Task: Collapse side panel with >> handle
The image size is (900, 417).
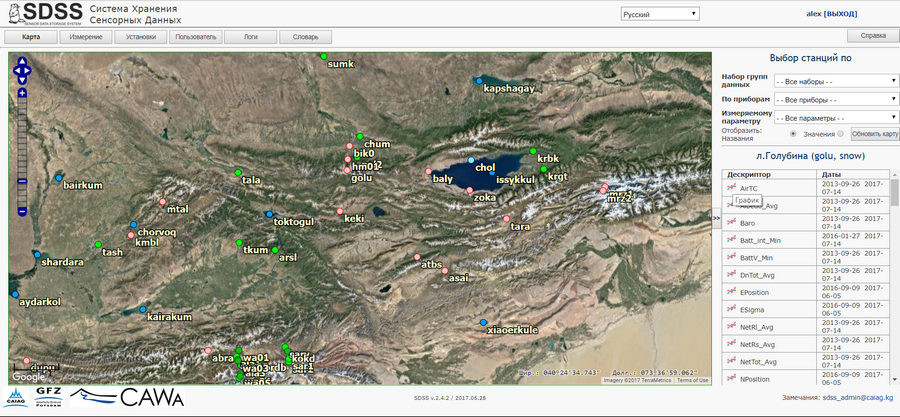Action: pos(715,216)
